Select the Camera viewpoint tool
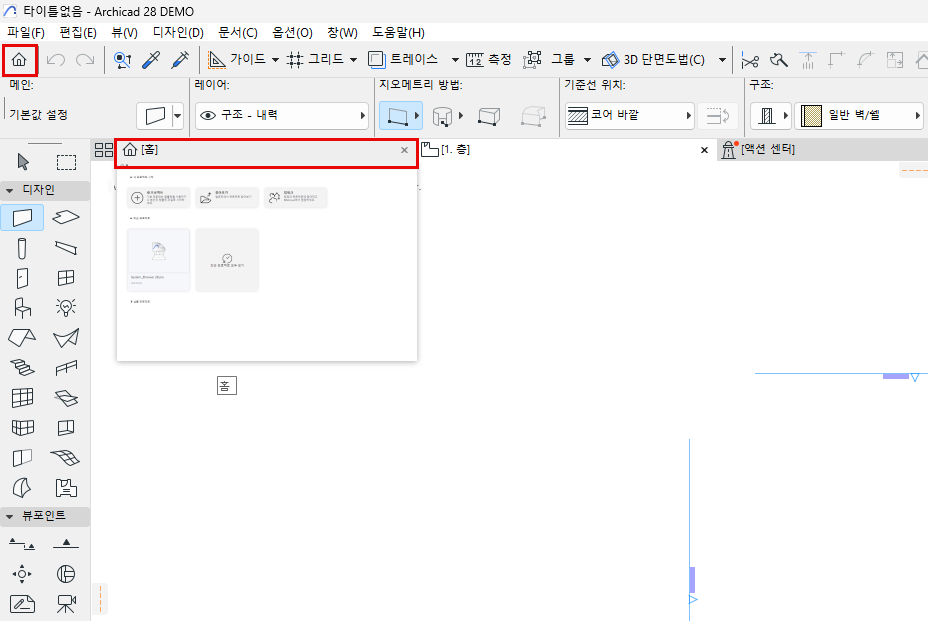Screen dimensions: 928x621 pos(66,604)
